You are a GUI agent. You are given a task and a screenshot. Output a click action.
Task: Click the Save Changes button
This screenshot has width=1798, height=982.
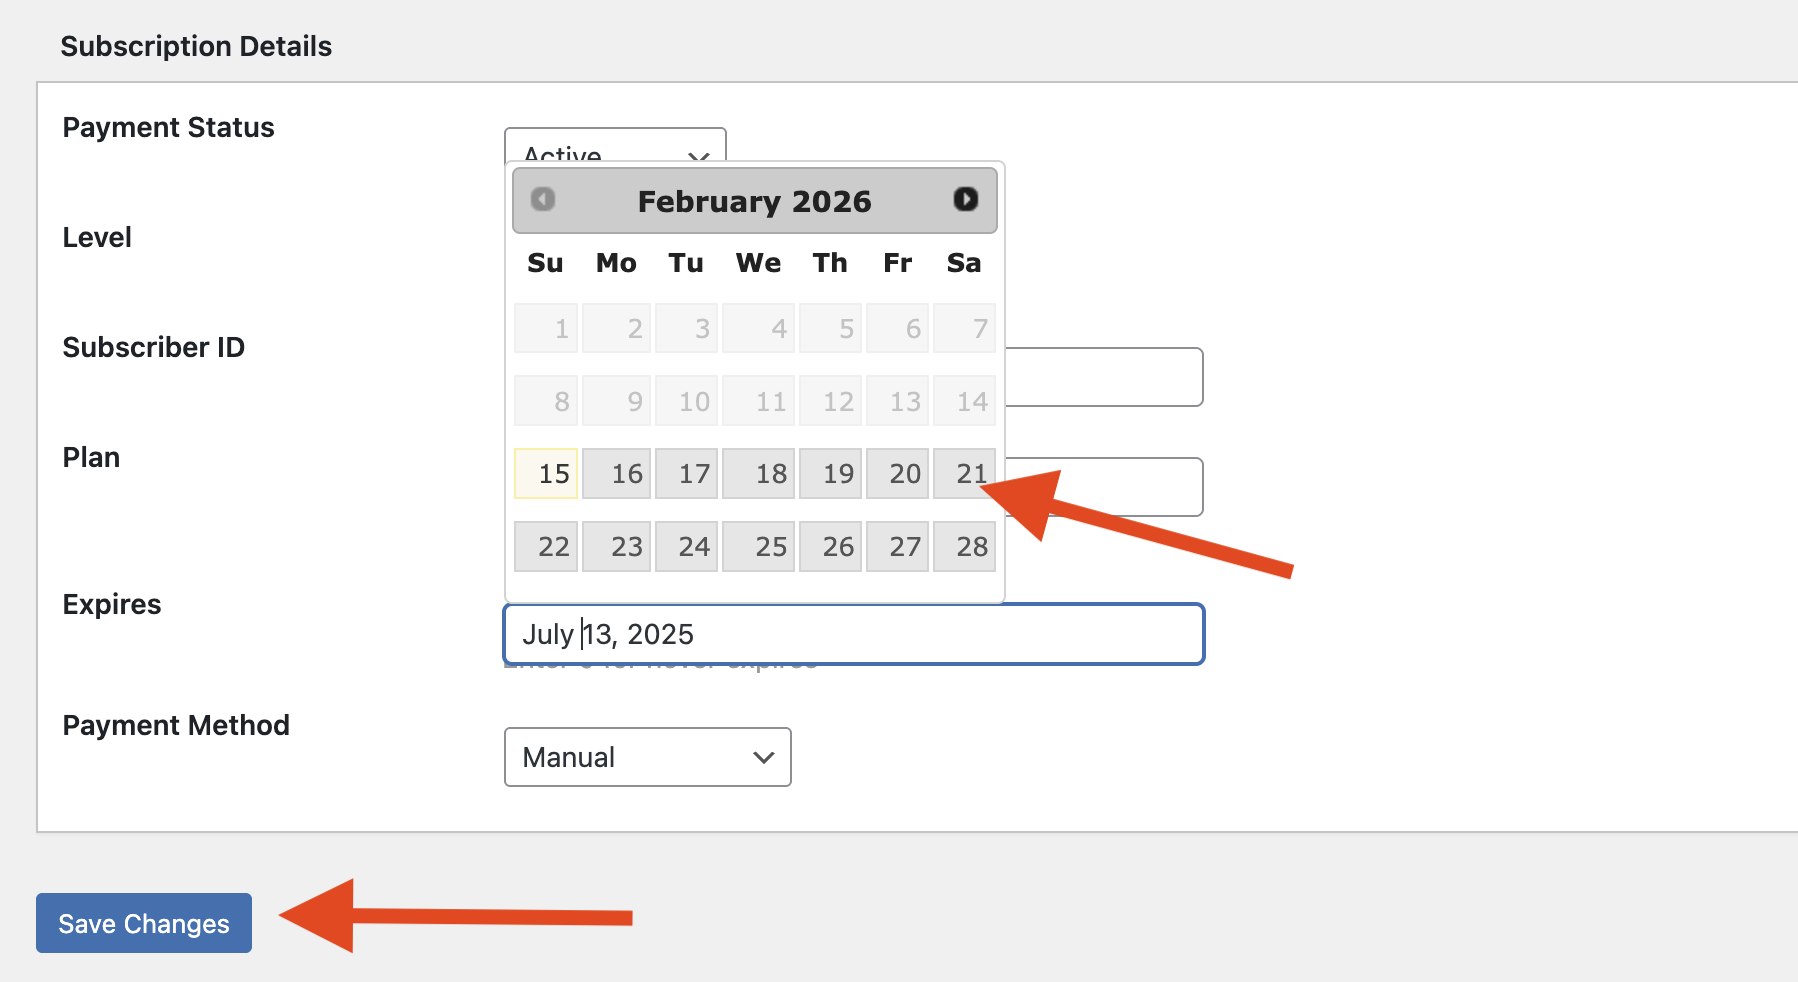tap(144, 923)
